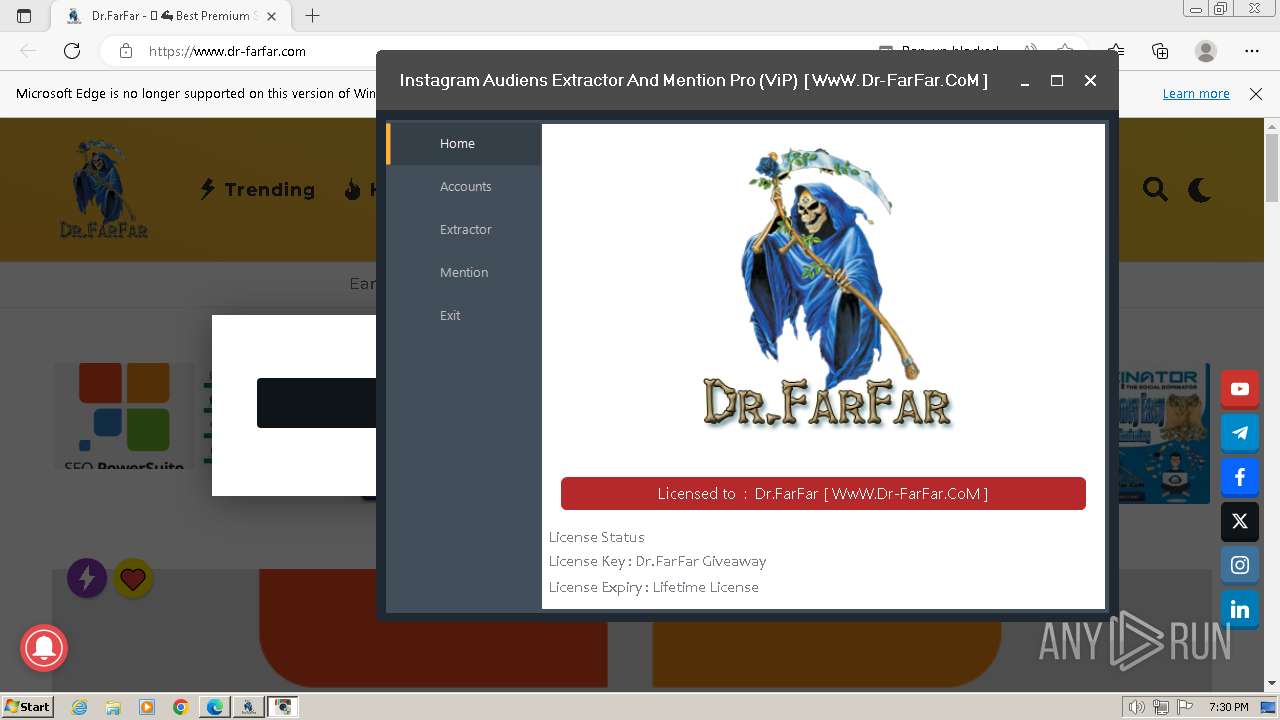Select Exit in the app sidebar

pos(464,316)
